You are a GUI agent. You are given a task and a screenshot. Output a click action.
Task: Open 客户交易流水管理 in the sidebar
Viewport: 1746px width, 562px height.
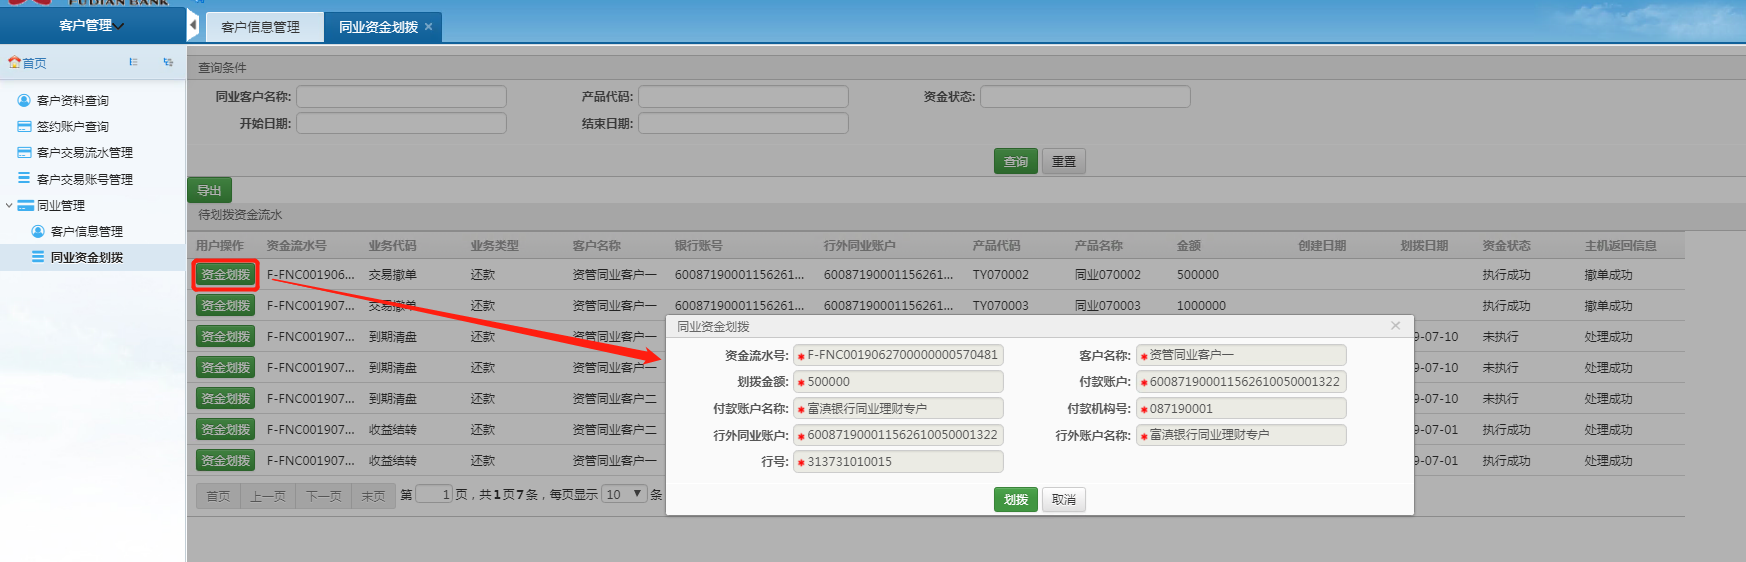85,152
